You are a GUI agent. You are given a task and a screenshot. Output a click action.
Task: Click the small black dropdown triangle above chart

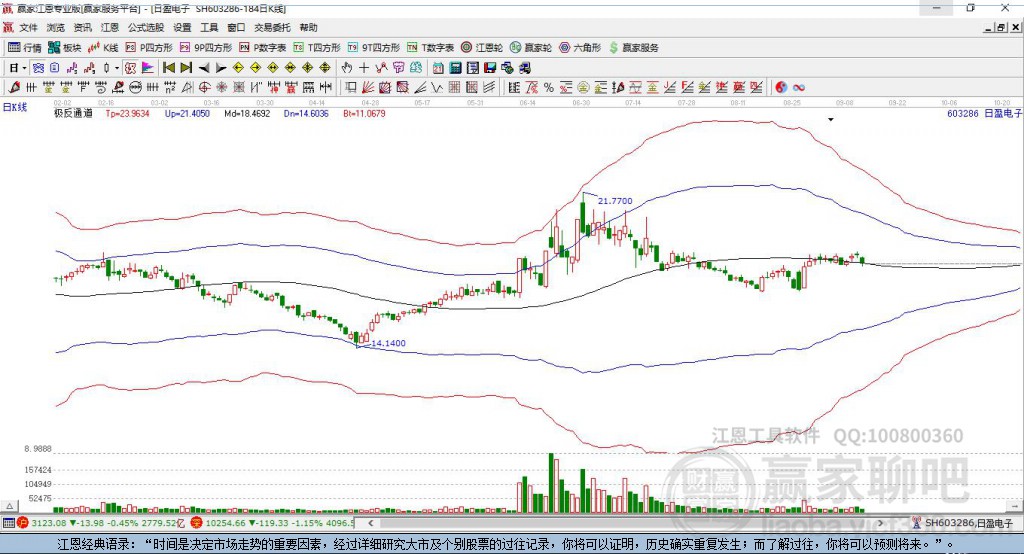tap(831, 120)
